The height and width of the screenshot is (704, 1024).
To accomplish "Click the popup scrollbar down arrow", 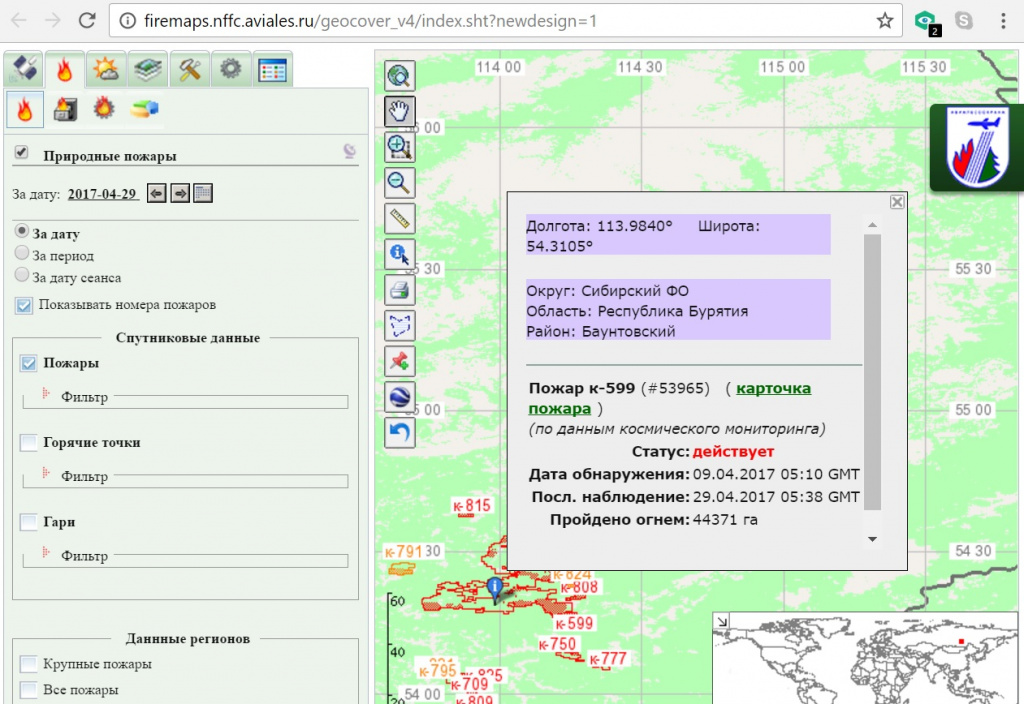I will point(872,539).
